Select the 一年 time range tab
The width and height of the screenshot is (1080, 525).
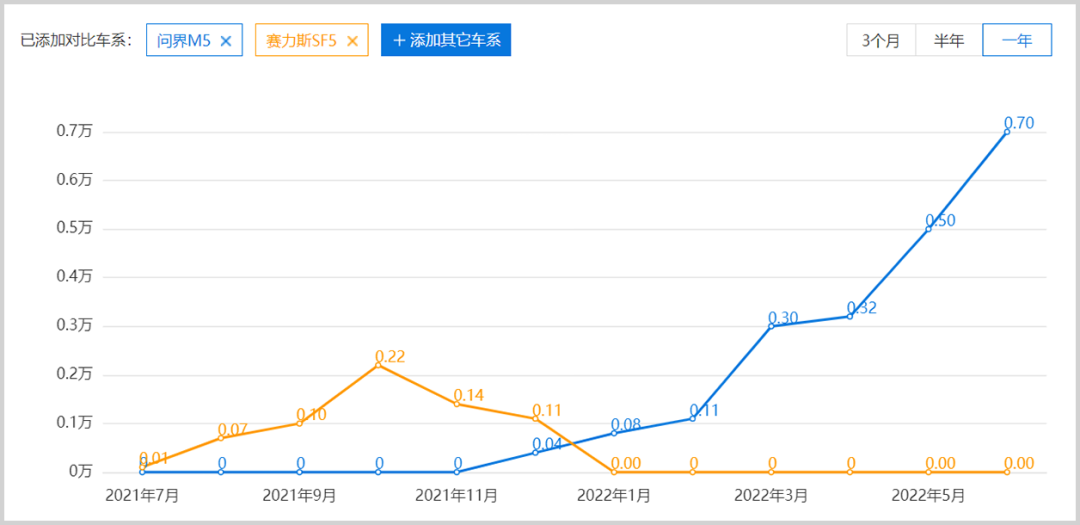(1017, 41)
